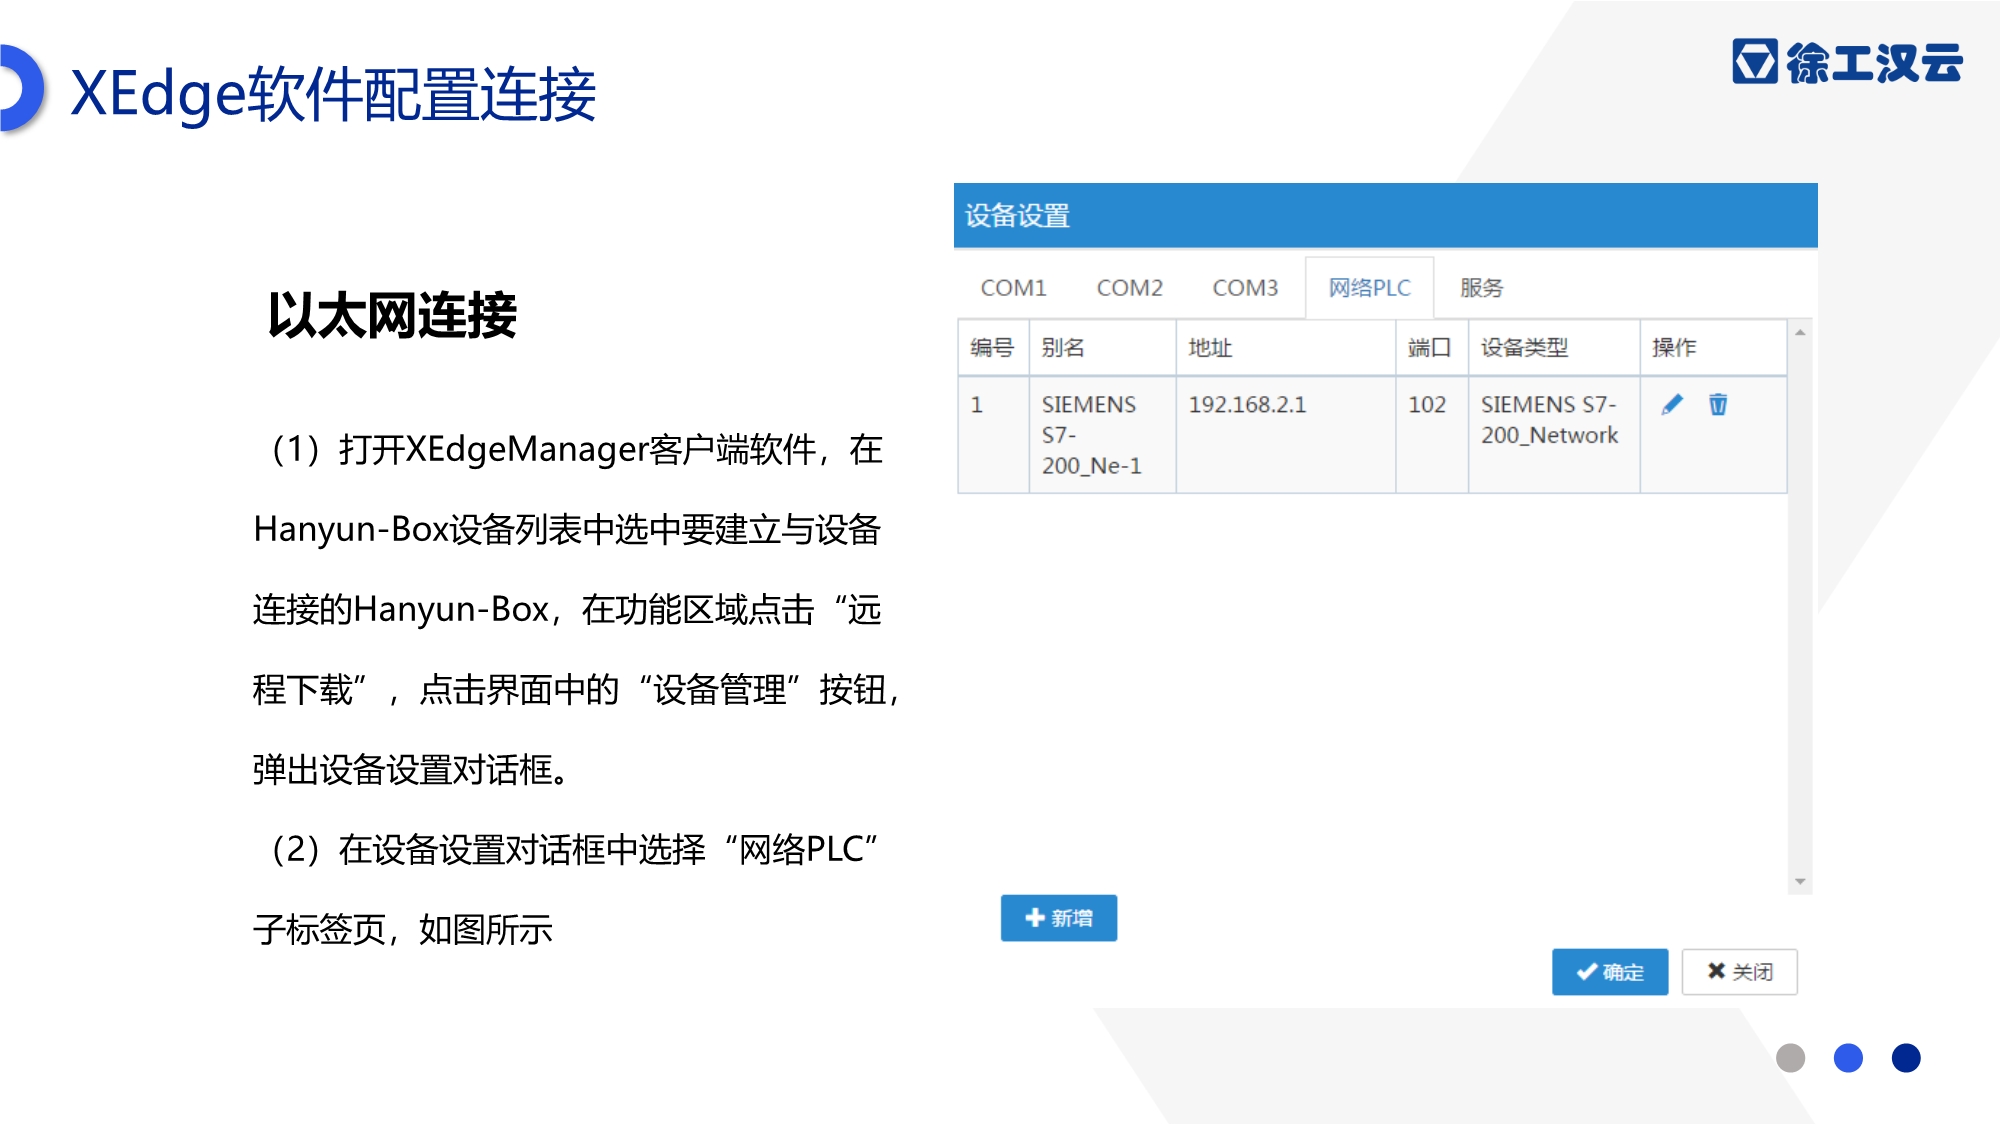Click the gray slide indicator dot

pyautogui.click(x=1790, y=1058)
